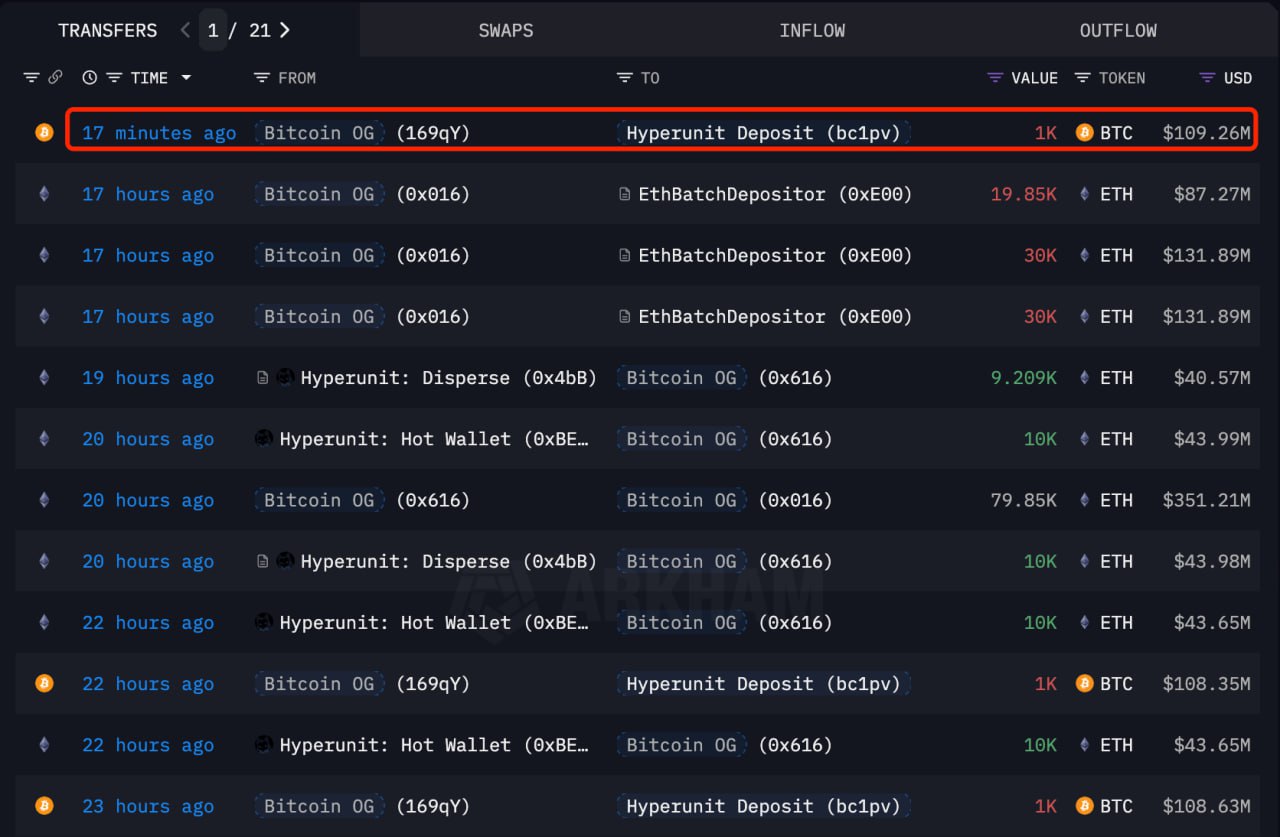Open the TOKEN column filter
The height and width of the screenshot is (837, 1280).
click(1082, 78)
